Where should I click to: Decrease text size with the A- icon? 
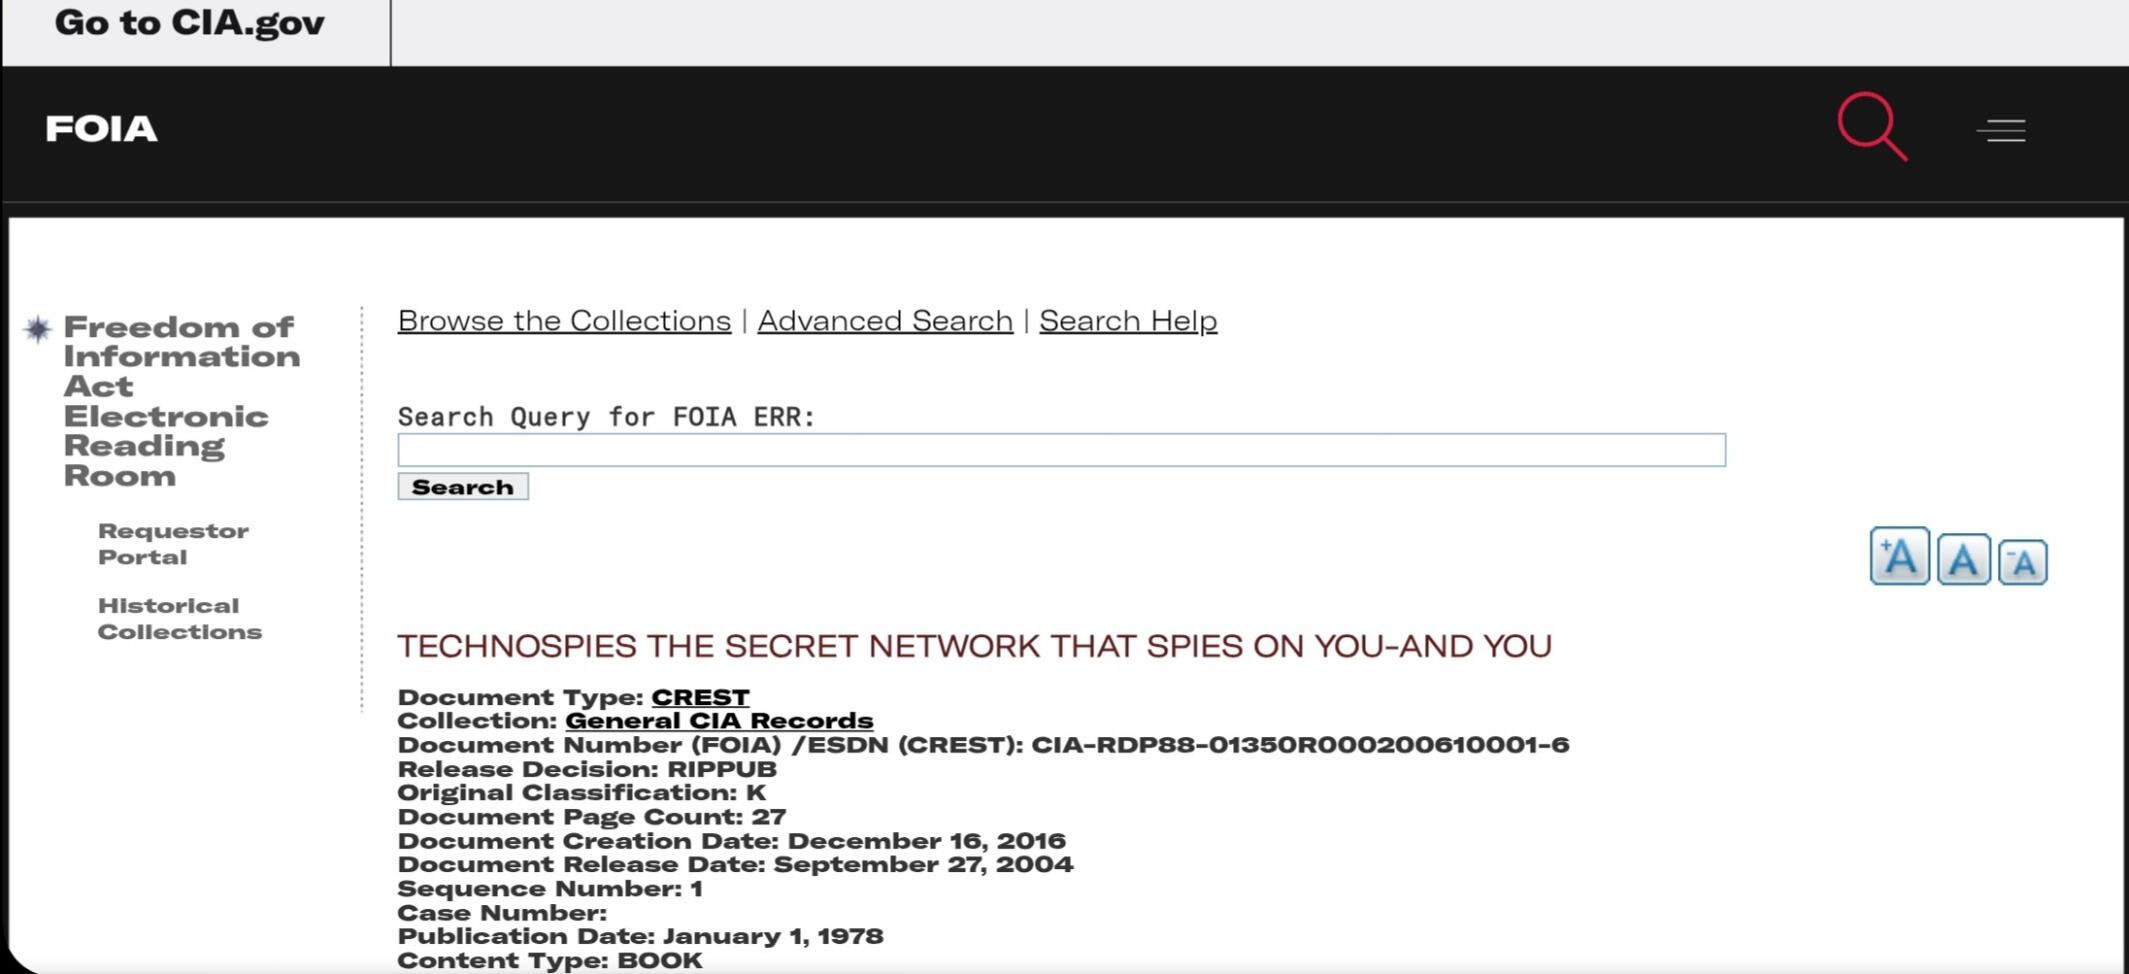point(2022,562)
